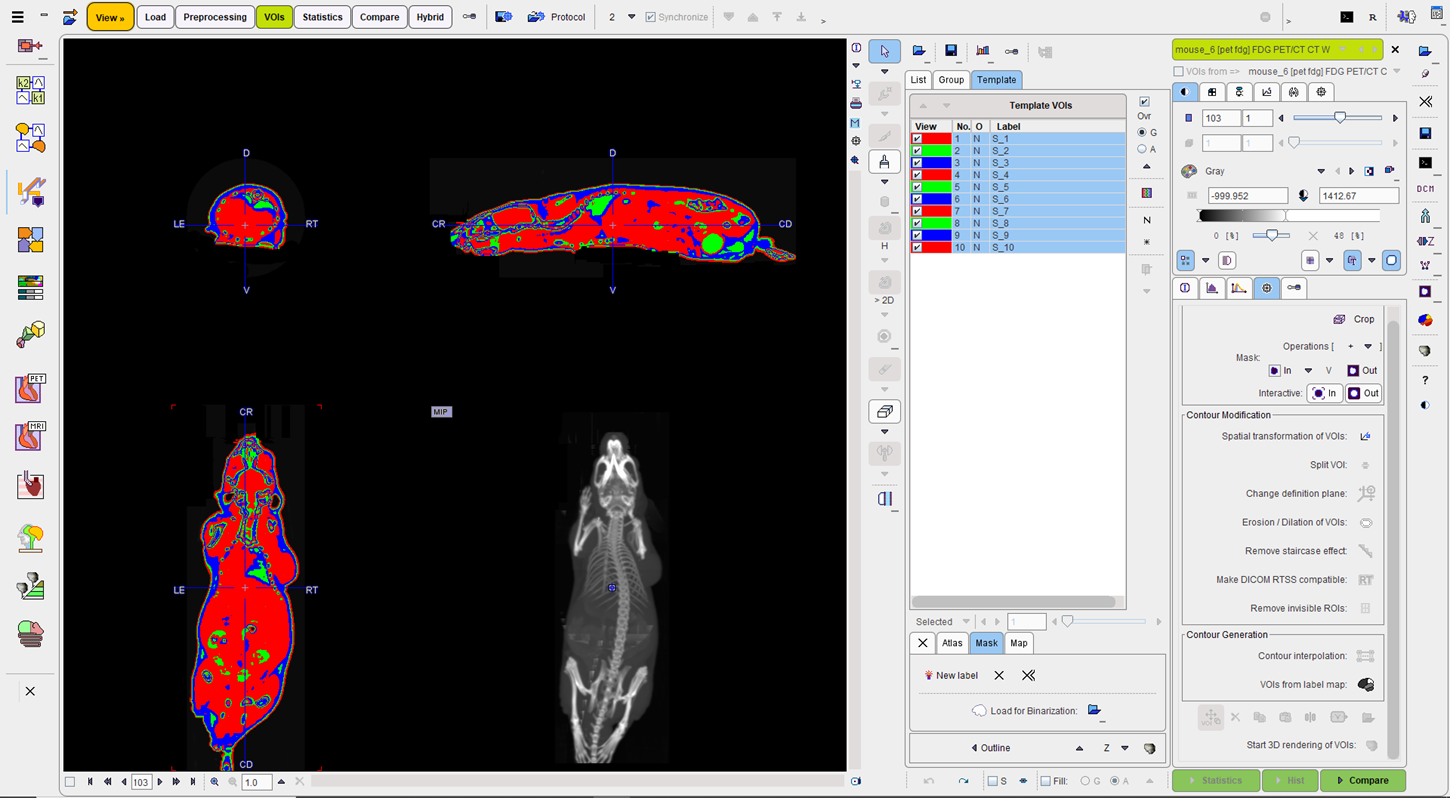This screenshot has width=1450, height=798.
Task: Toggle view checkbox for S_1 row
Action: [x=917, y=139]
